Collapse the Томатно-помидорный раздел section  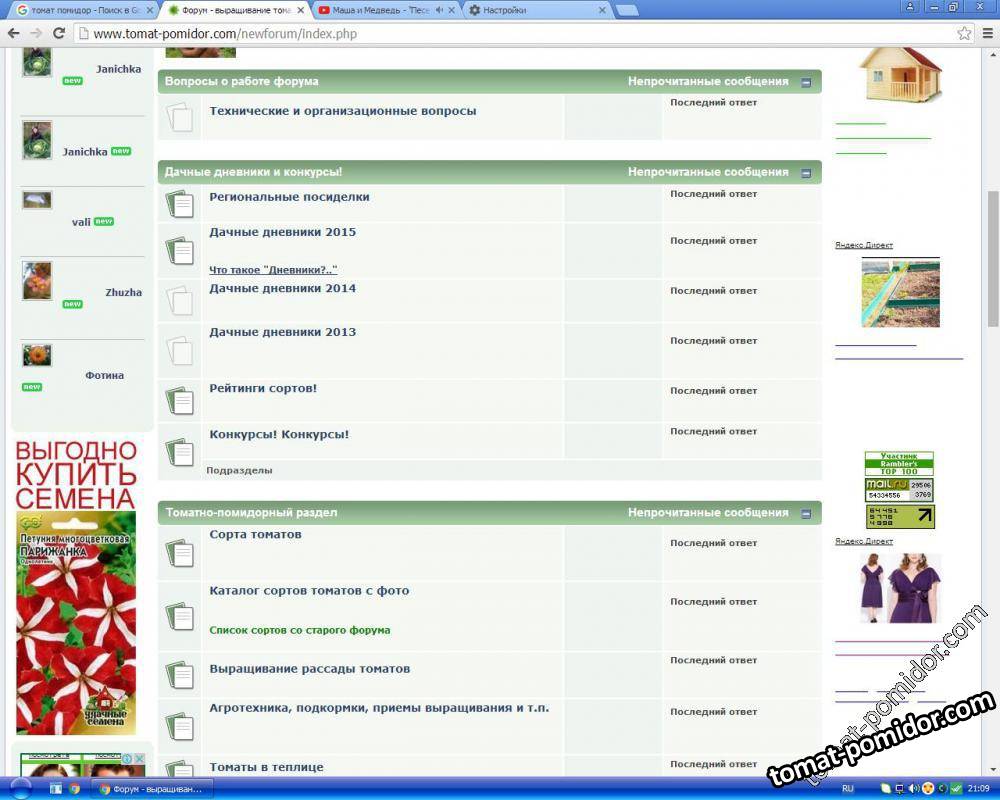(x=806, y=513)
